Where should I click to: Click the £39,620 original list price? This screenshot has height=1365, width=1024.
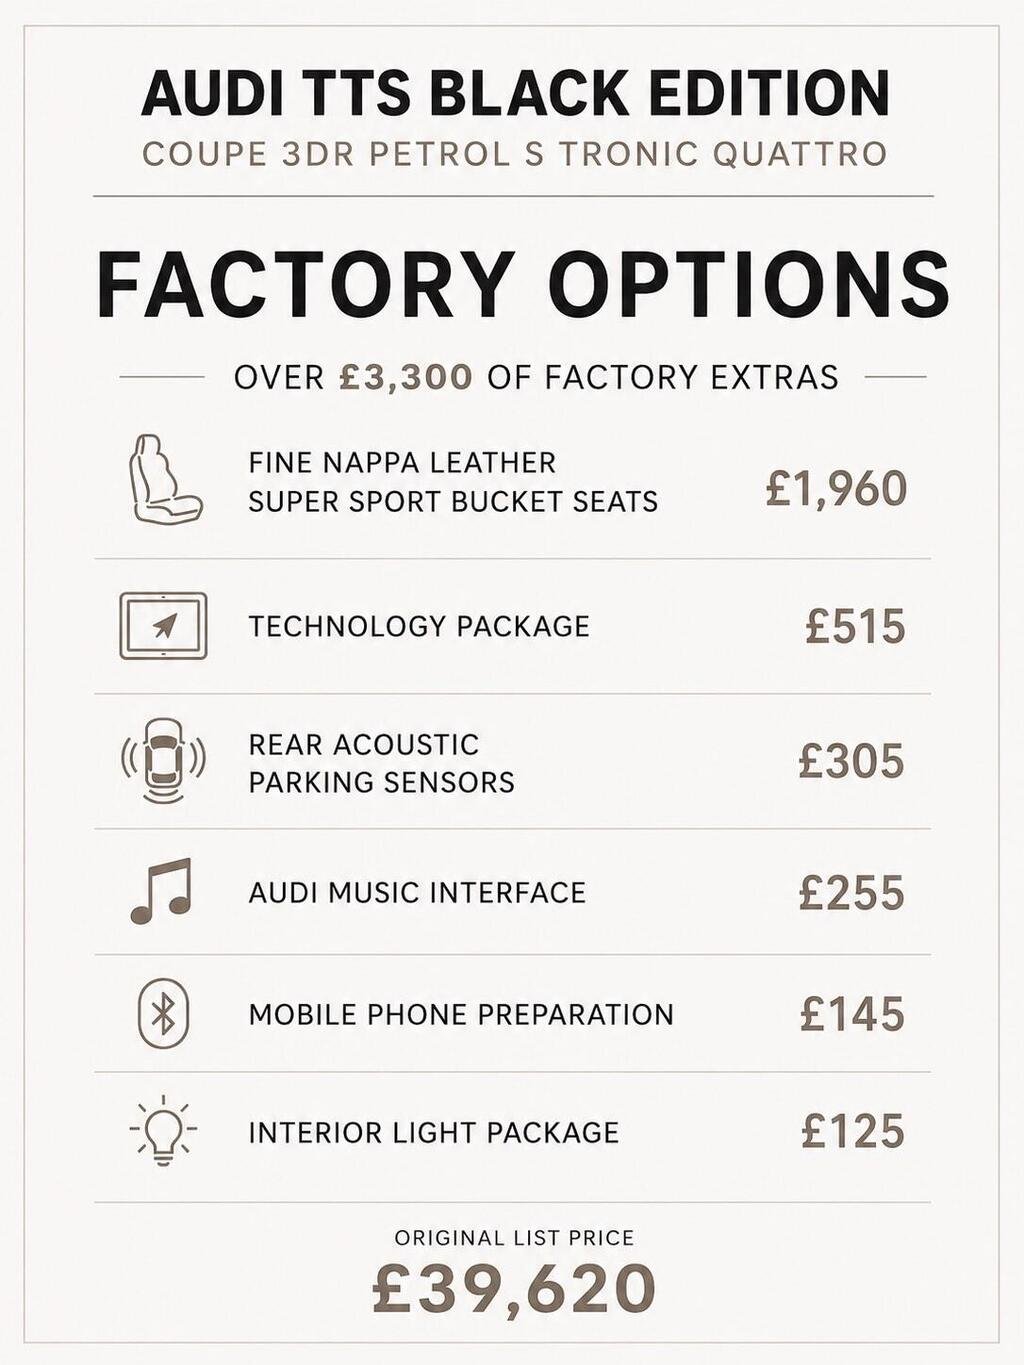click(x=514, y=1289)
